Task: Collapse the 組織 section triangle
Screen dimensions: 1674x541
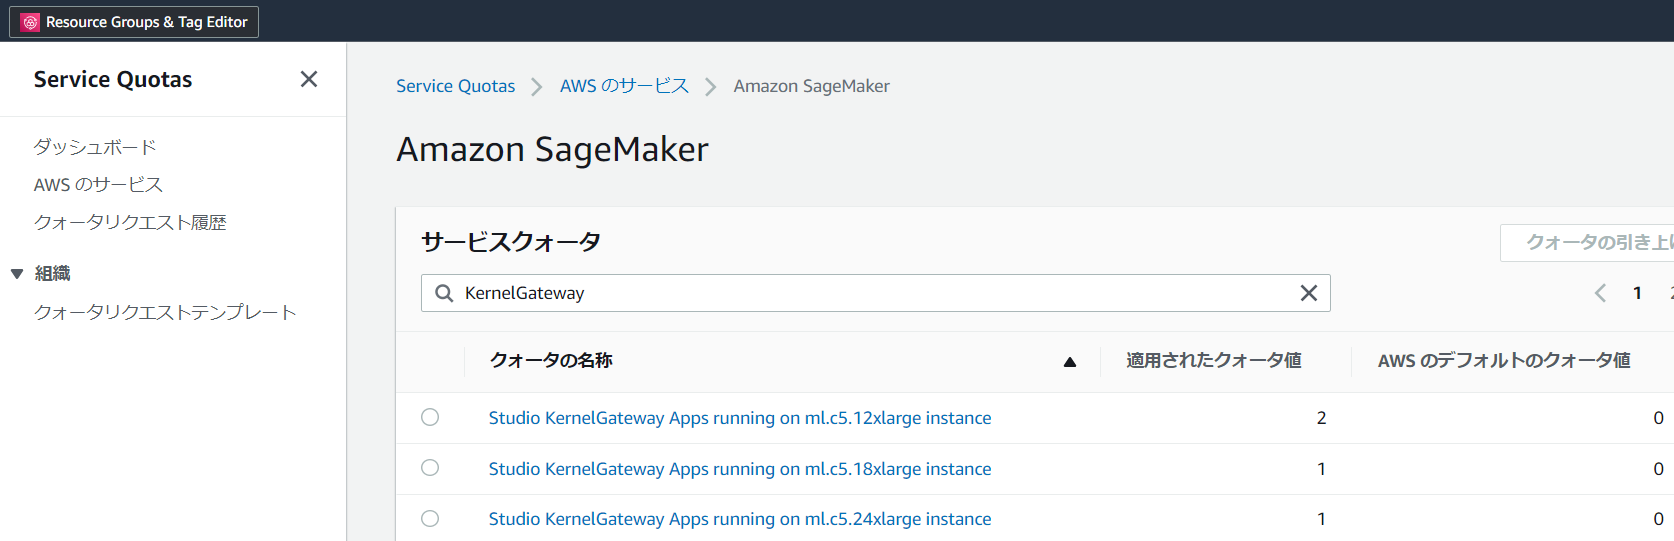Action: (x=17, y=274)
